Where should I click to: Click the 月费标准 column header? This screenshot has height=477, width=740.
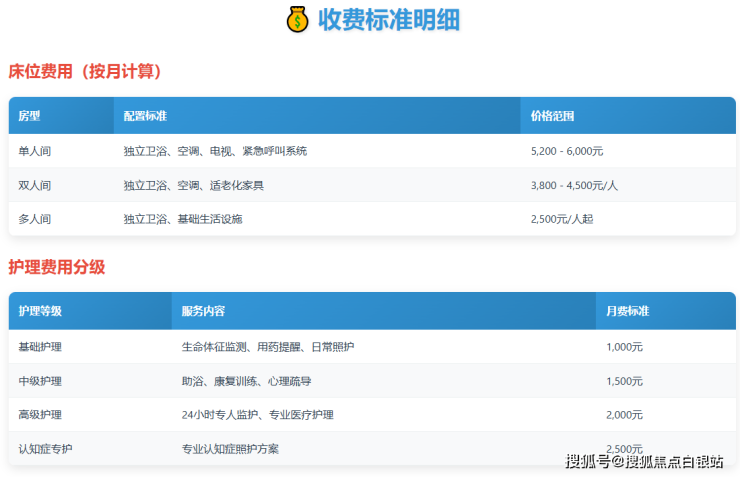627,311
